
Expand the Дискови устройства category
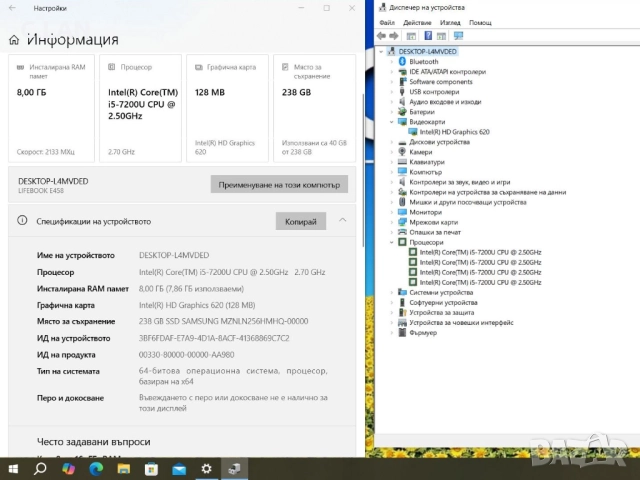click(x=391, y=142)
